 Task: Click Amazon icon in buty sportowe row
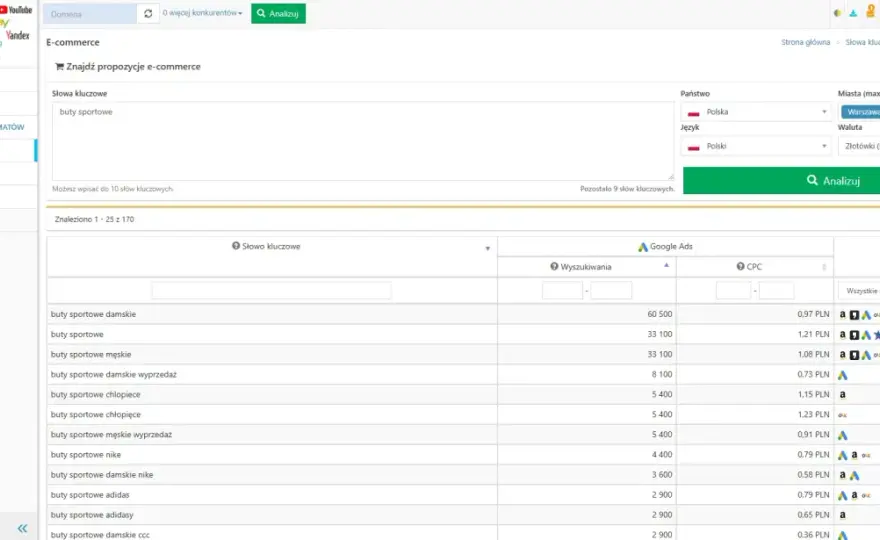842,335
